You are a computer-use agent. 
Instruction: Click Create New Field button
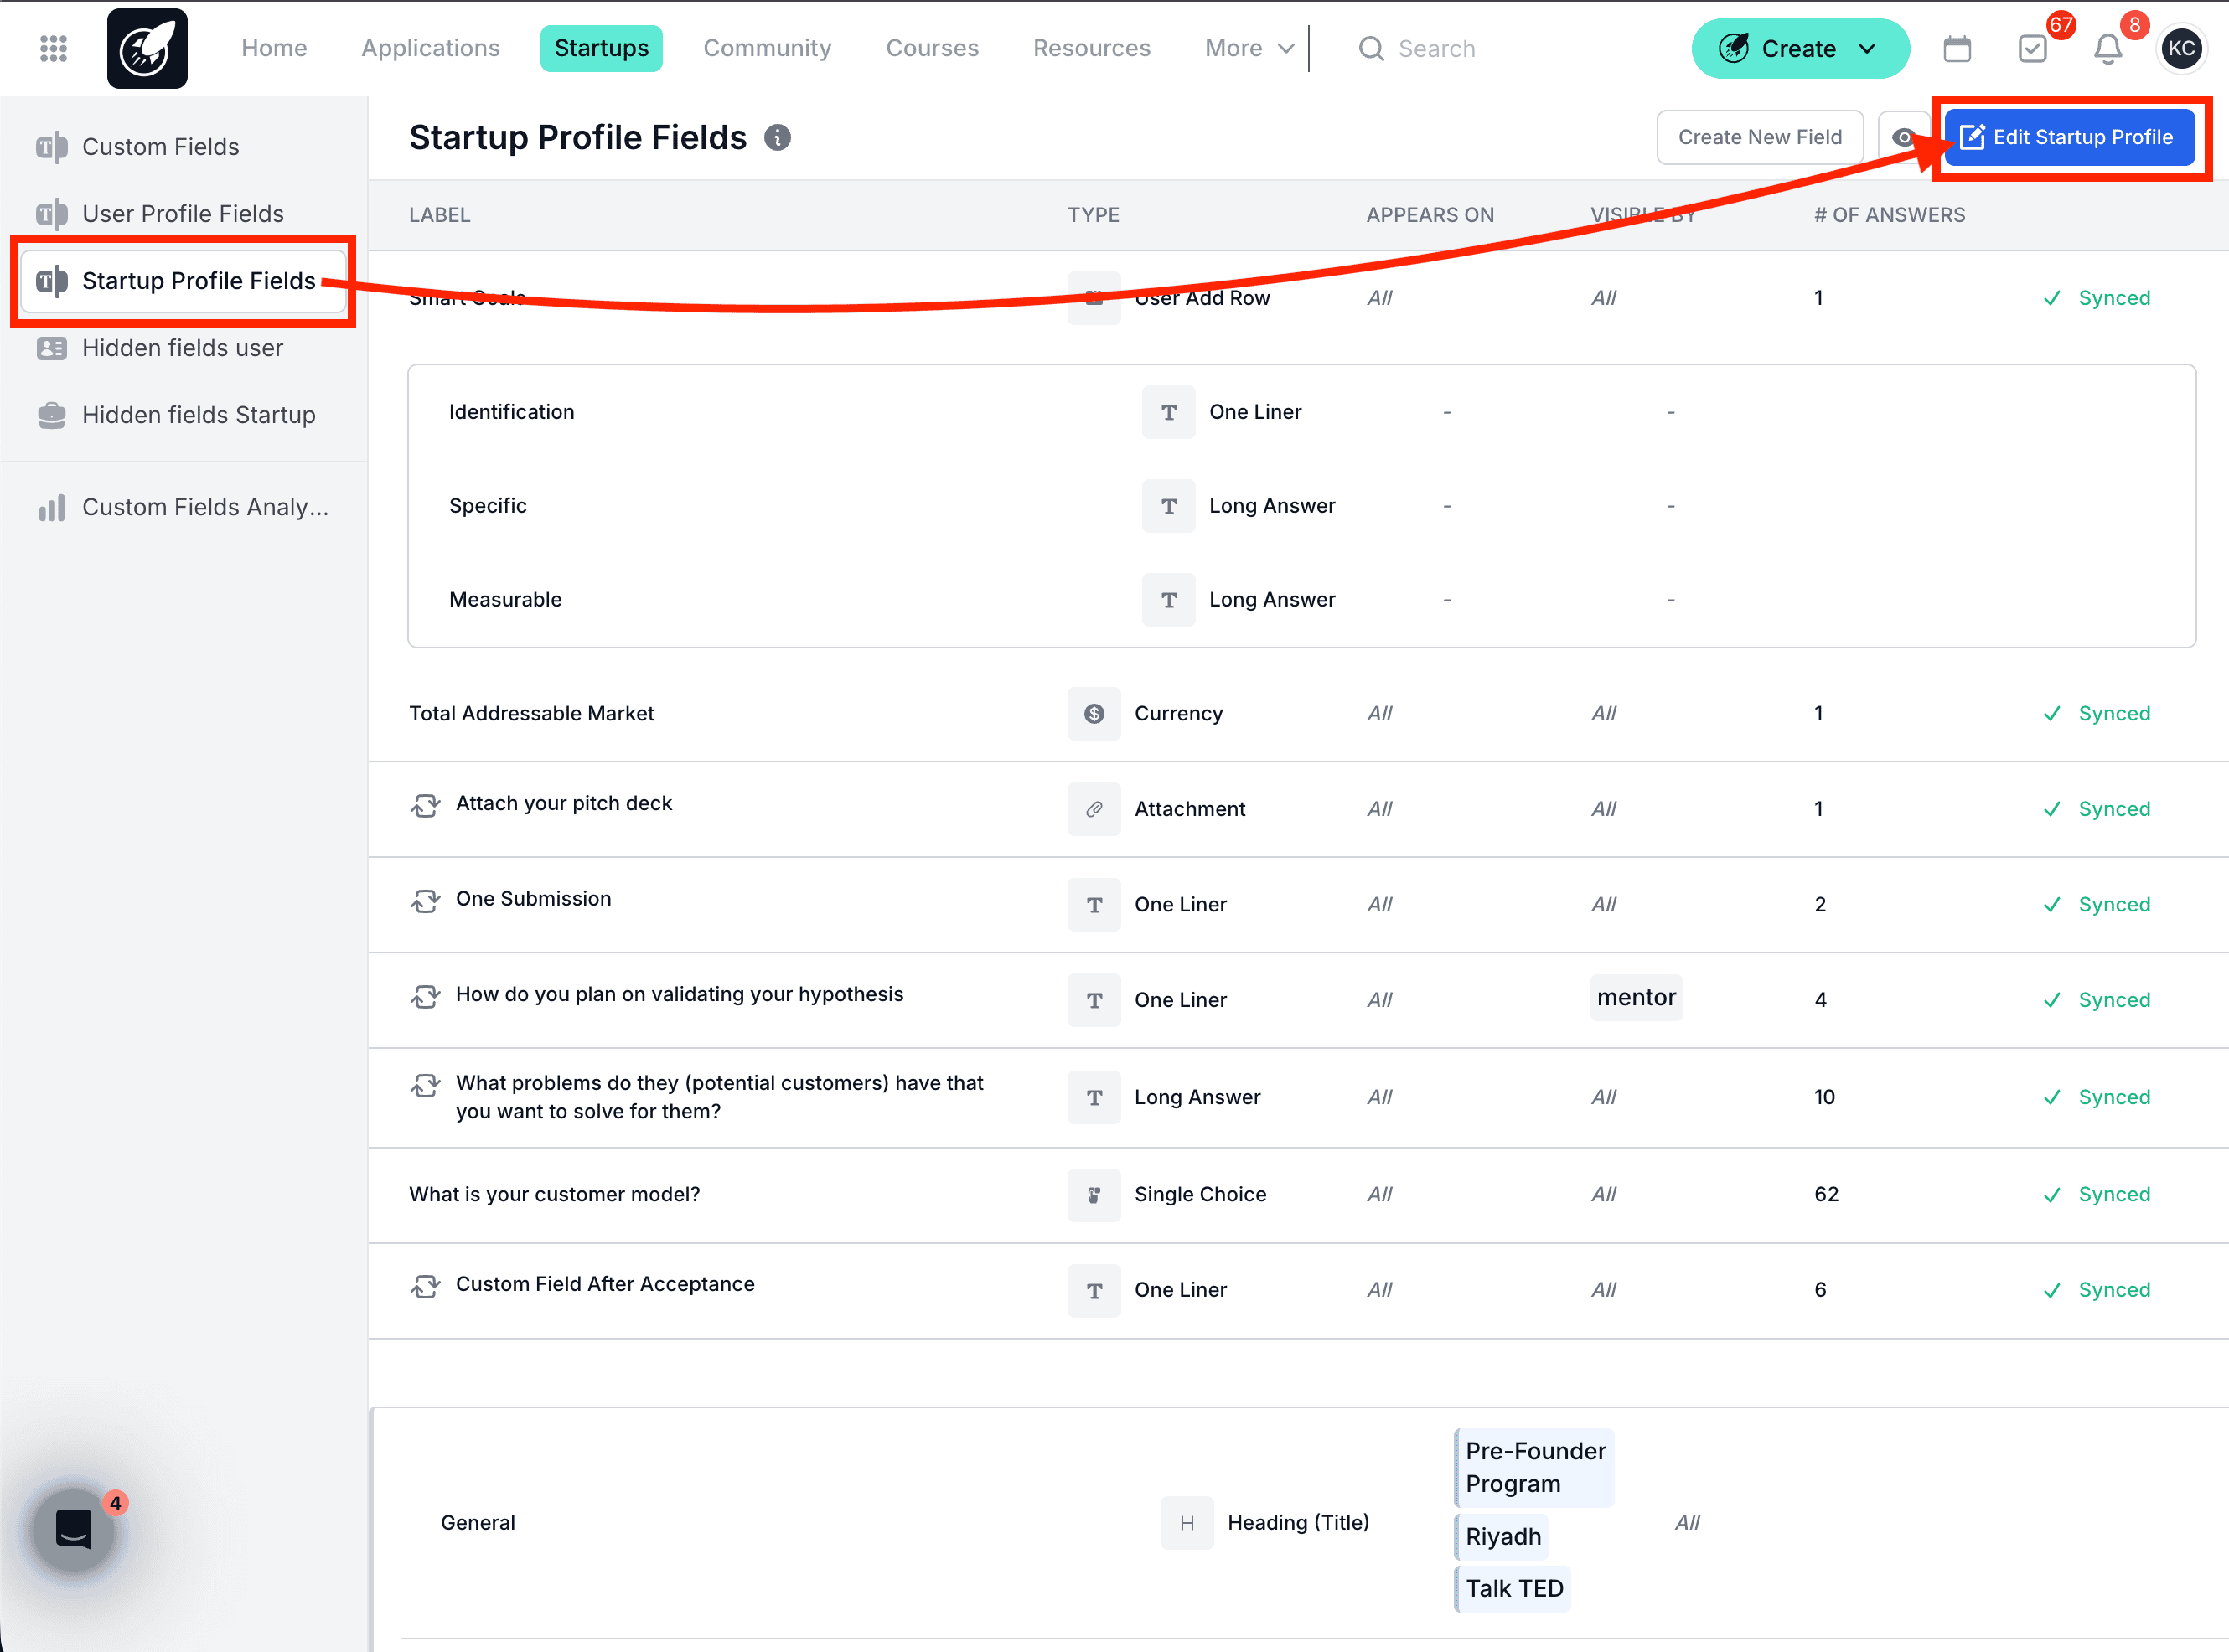[x=1758, y=137]
